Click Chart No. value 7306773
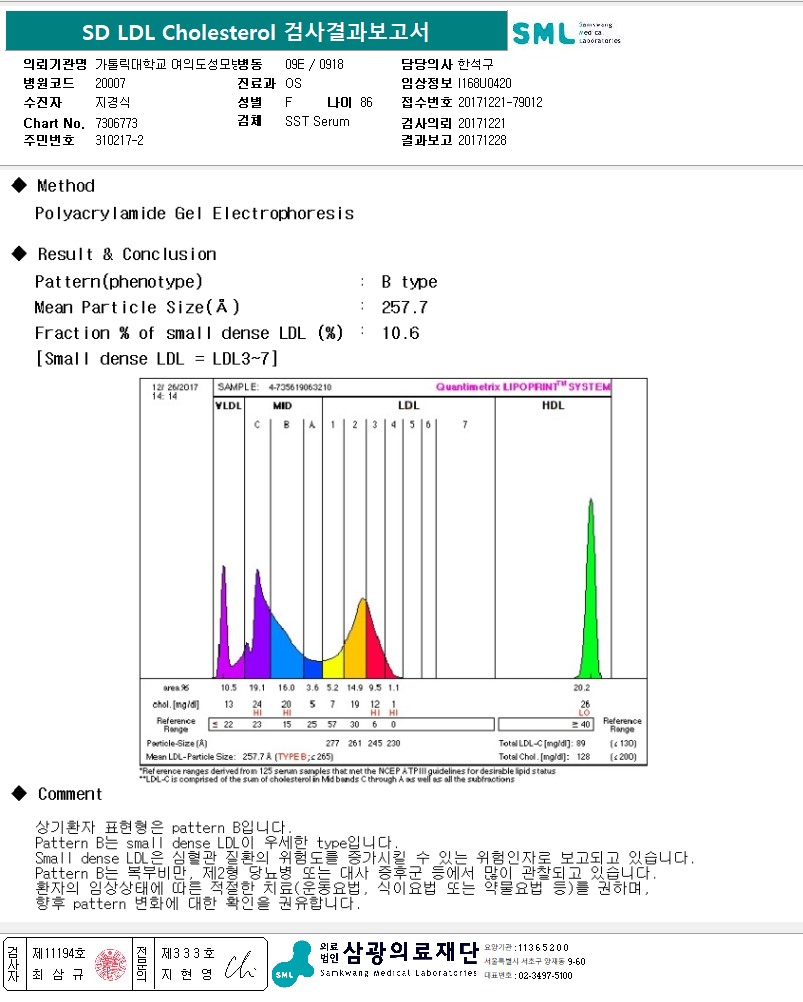 116,123
